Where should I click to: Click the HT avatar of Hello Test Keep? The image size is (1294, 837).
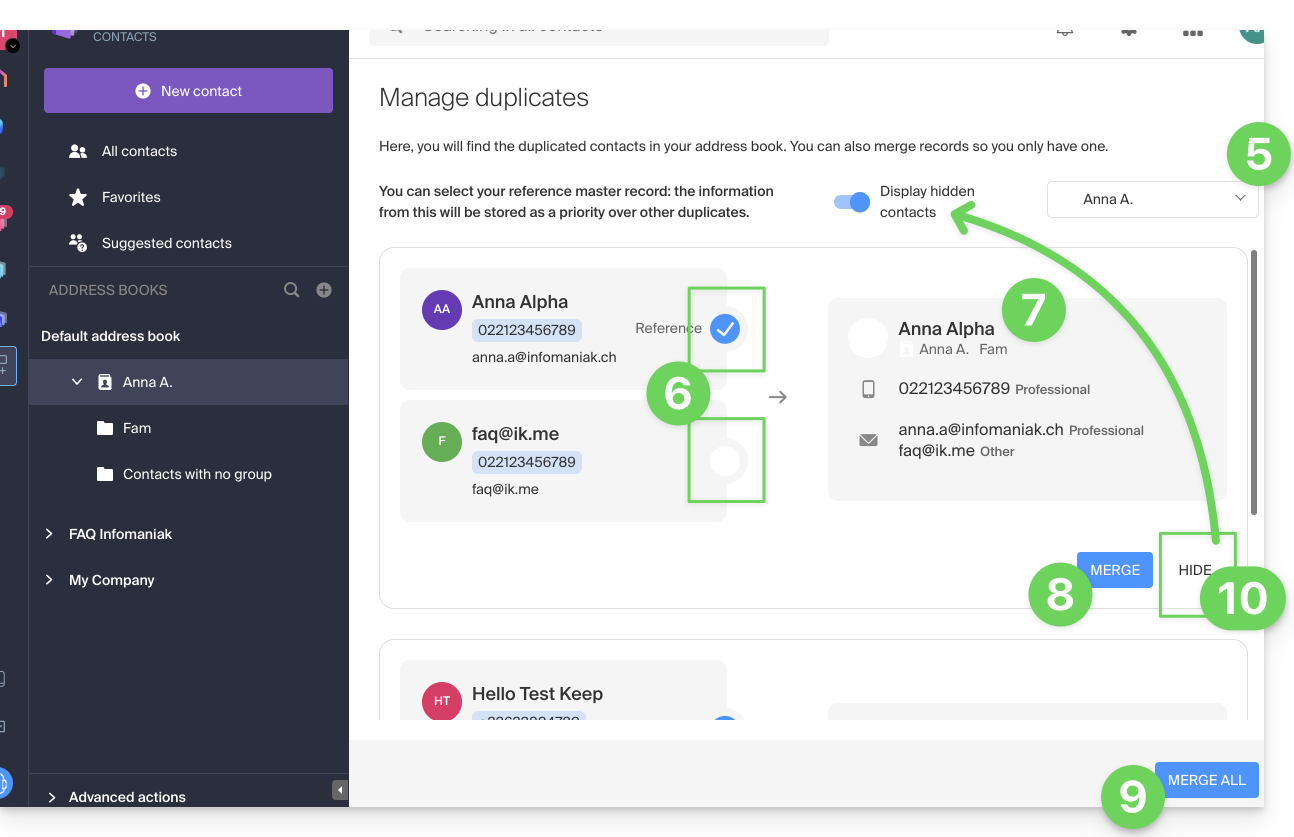(x=442, y=701)
